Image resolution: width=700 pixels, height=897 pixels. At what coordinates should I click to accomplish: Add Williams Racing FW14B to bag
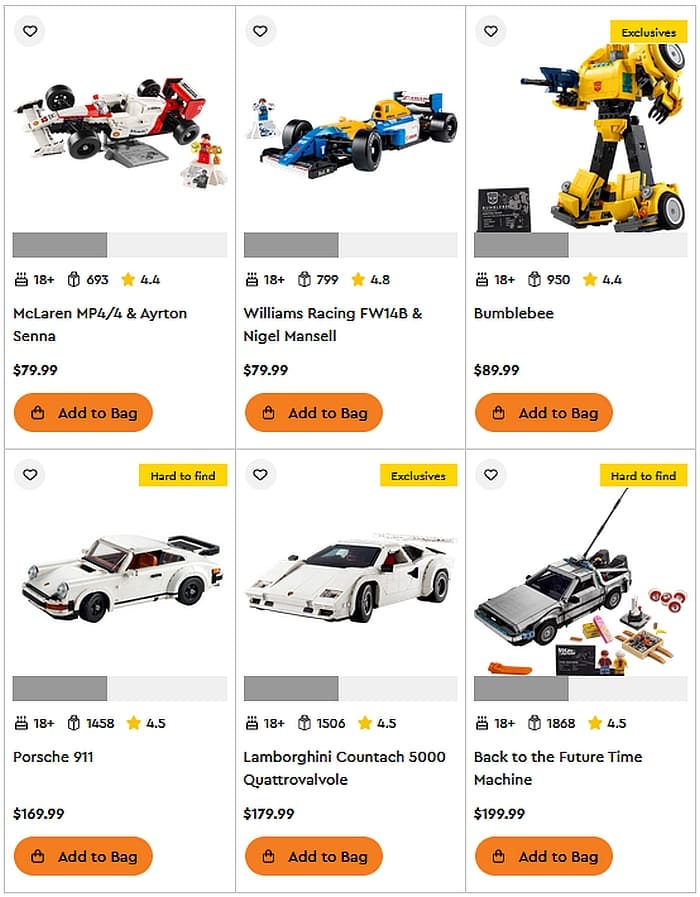point(314,412)
